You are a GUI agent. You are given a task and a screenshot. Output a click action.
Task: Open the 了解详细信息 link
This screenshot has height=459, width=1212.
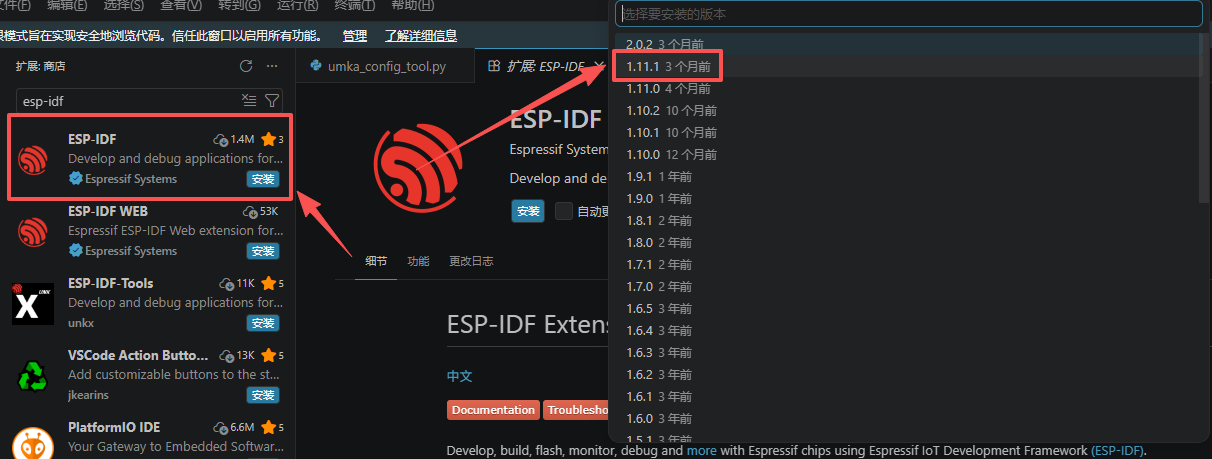click(x=421, y=36)
